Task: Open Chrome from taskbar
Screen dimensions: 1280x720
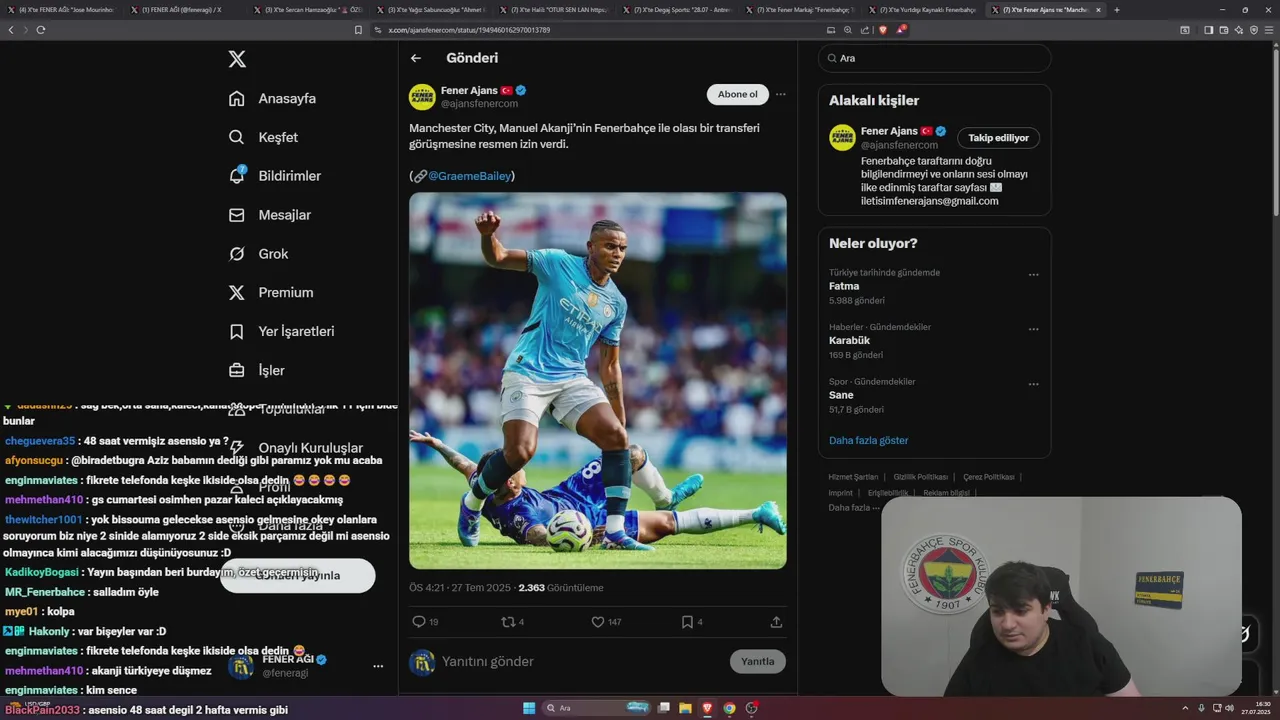Action: [x=729, y=708]
